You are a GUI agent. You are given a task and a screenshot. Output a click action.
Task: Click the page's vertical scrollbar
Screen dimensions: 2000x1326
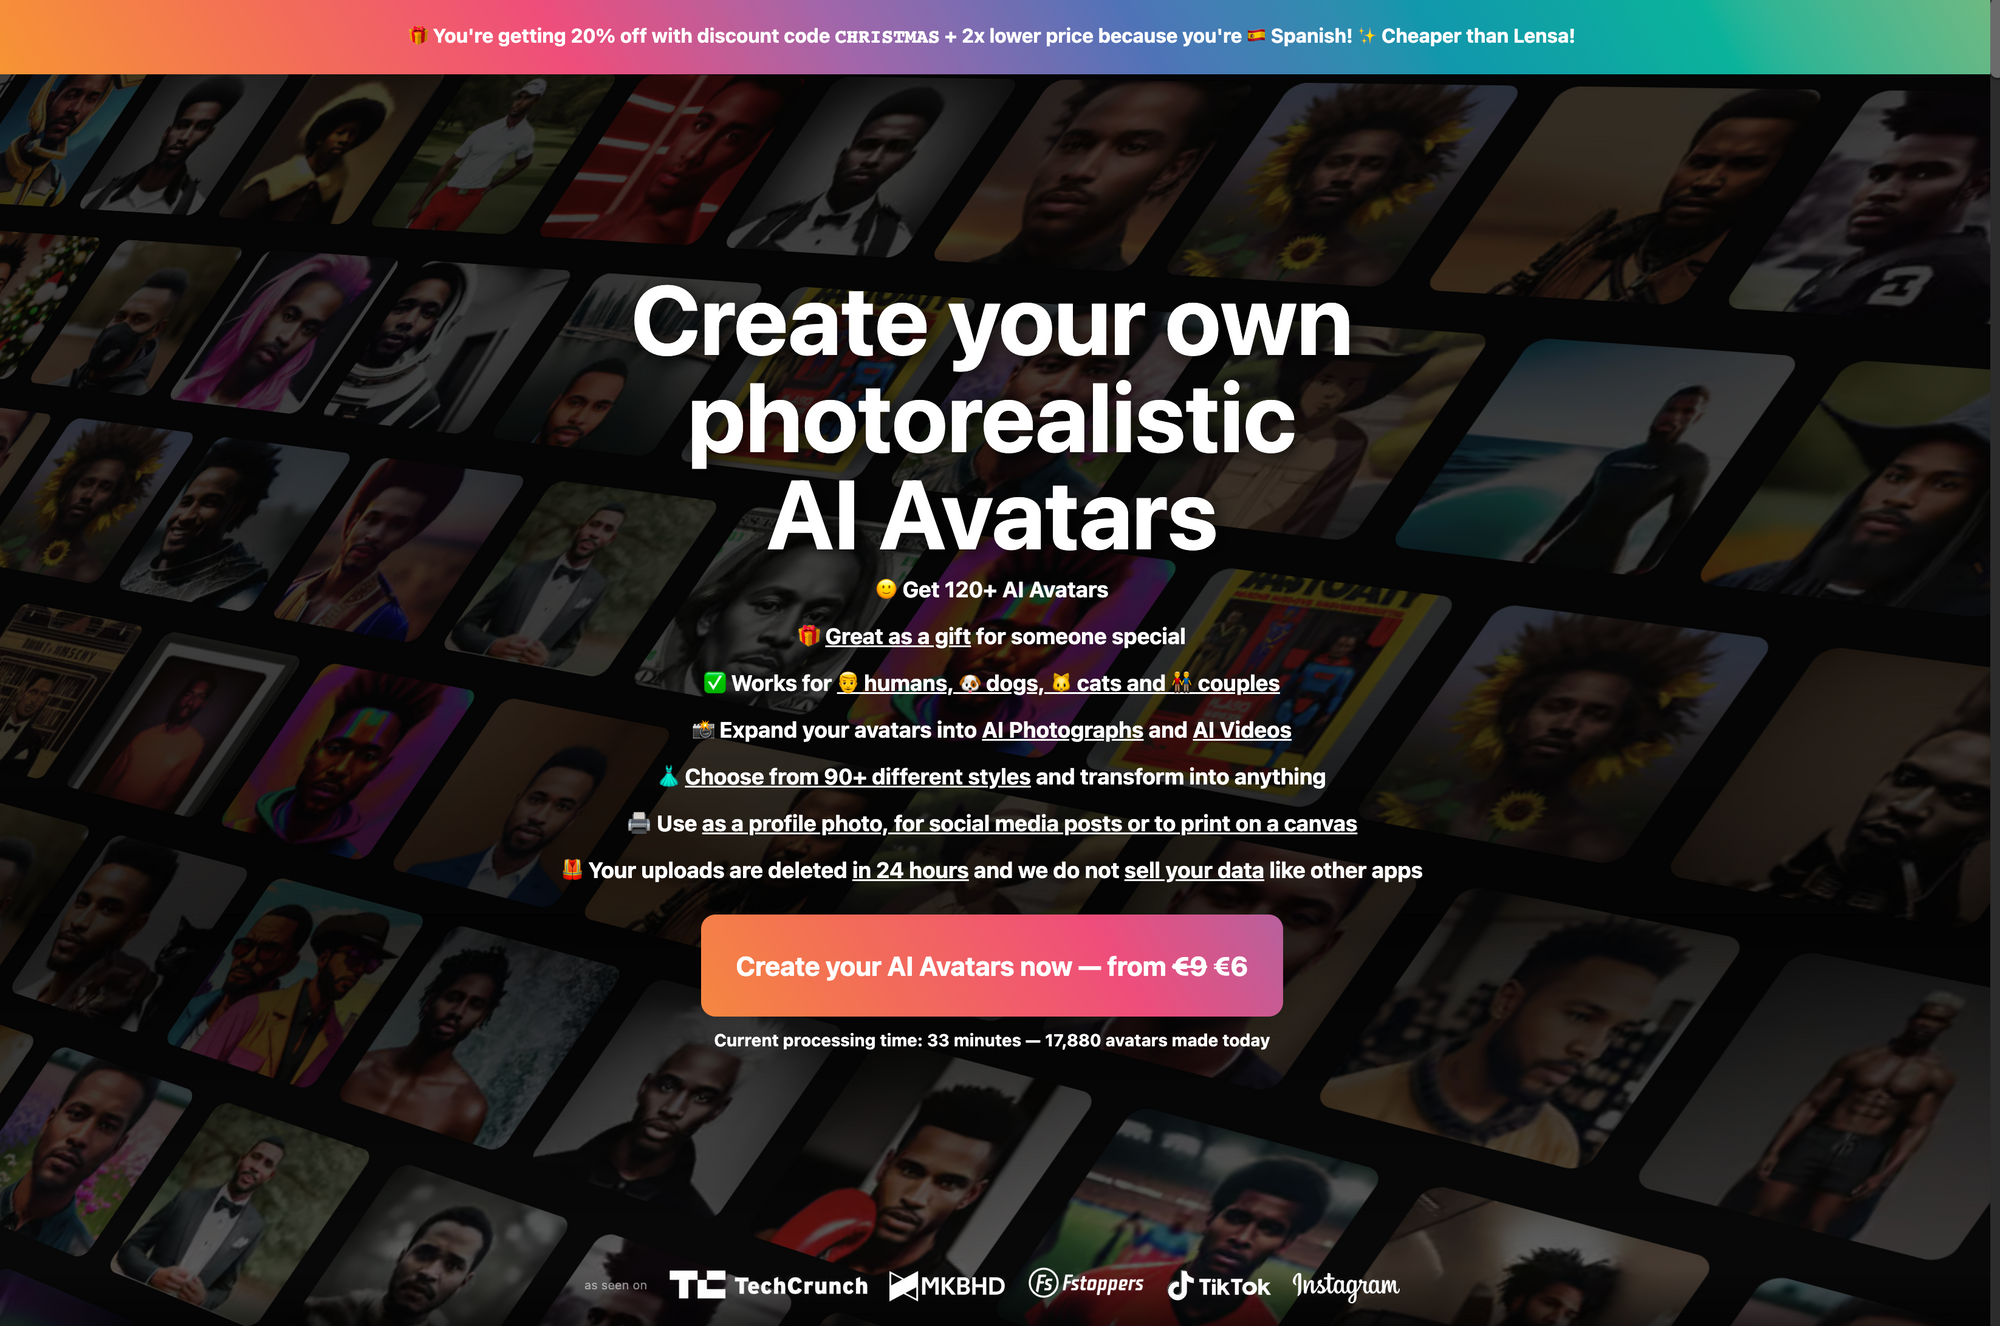(x=1995, y=663)
